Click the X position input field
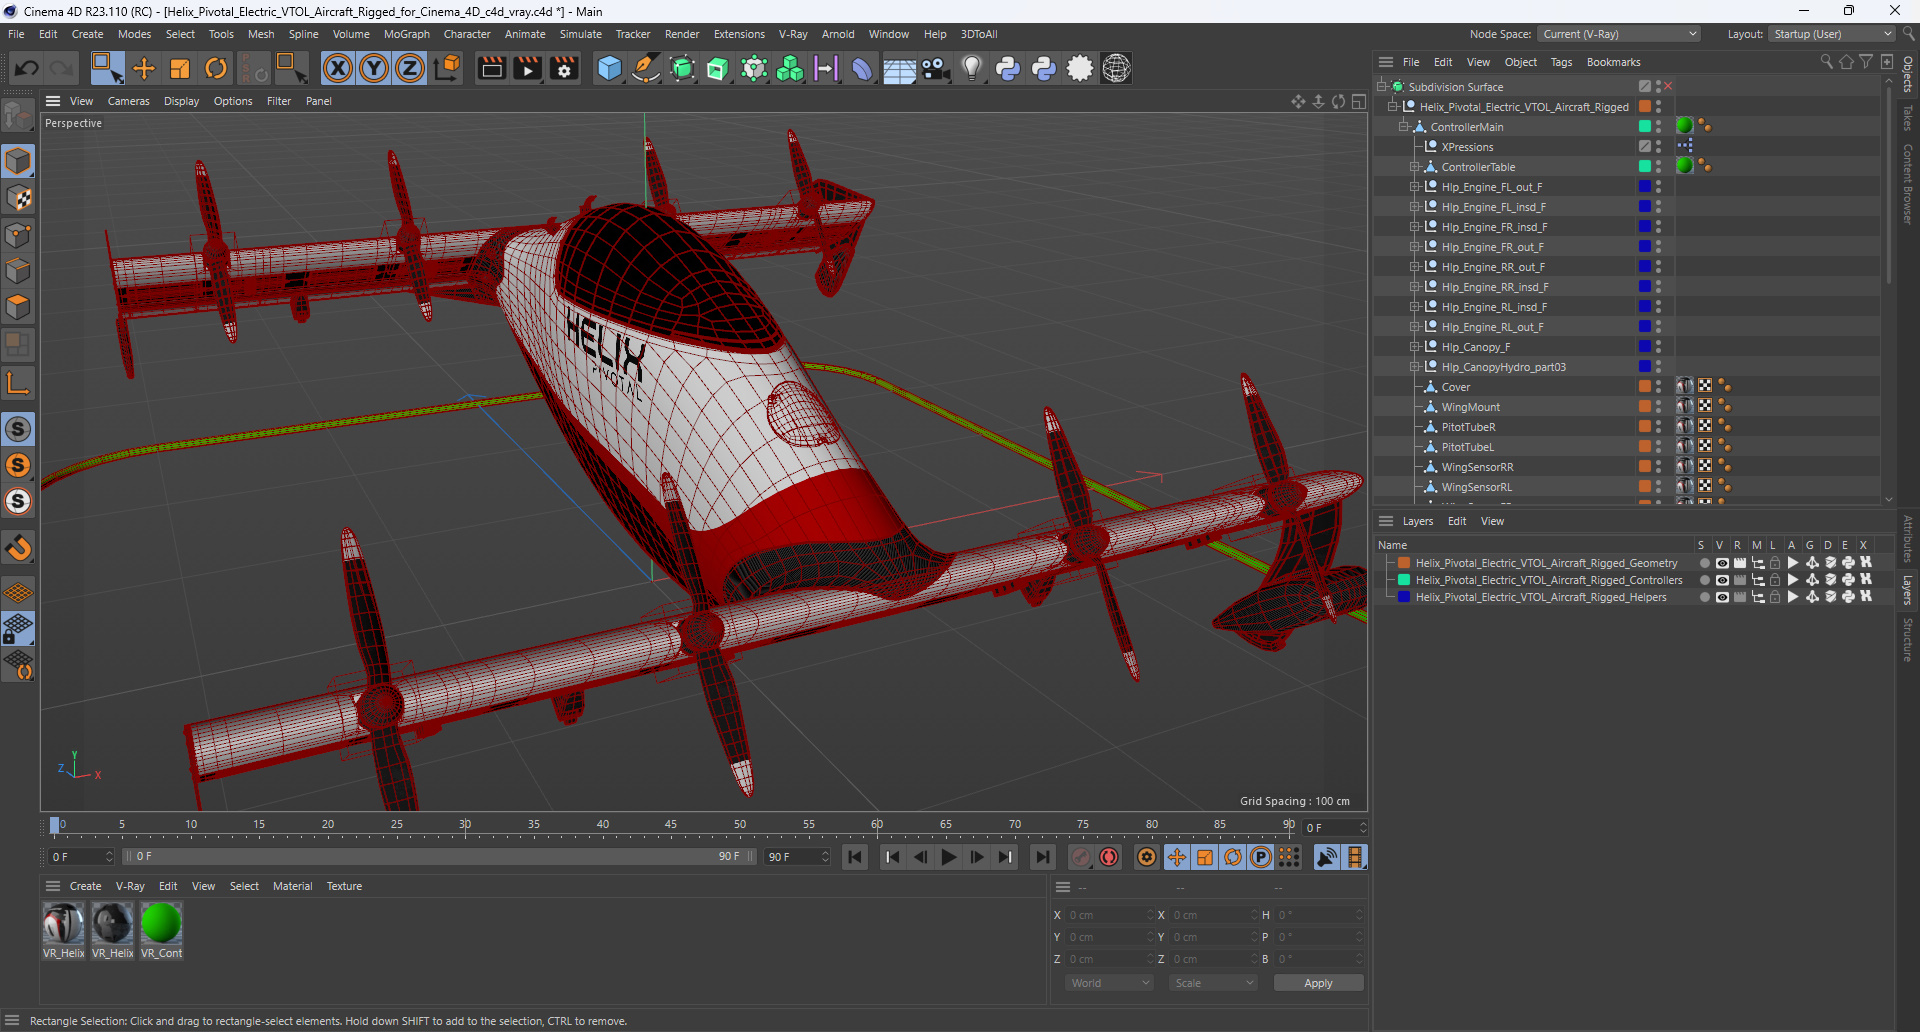Image resolution: width=1920 pixels, height=1032 pixels. [x=1110, y=915]
